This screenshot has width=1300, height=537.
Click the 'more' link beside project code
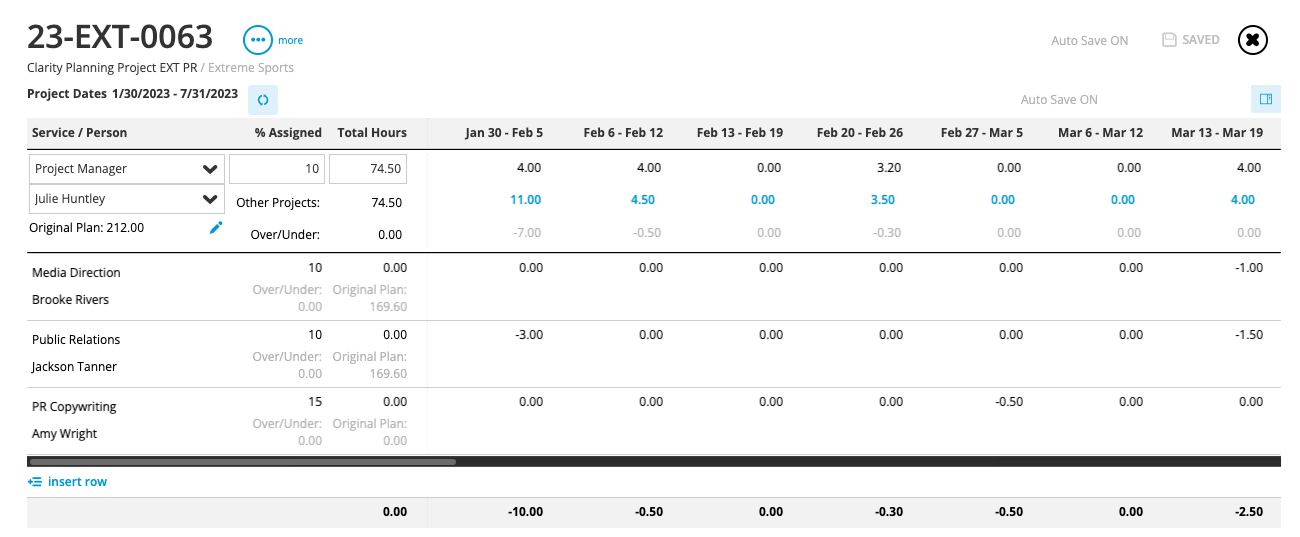coord(290,41)
